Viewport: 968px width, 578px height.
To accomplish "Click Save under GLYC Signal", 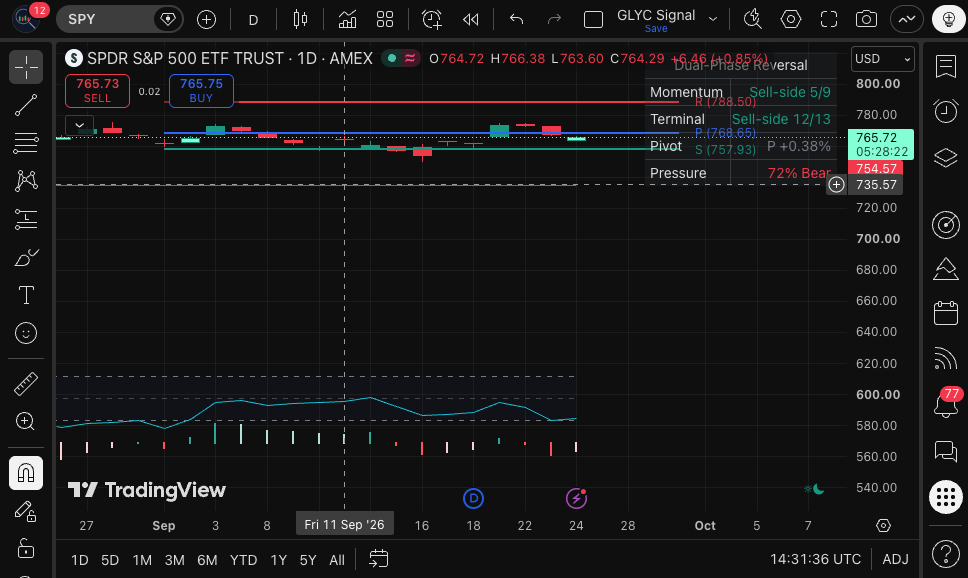I will pyautogui.click(x=656, y=29).
